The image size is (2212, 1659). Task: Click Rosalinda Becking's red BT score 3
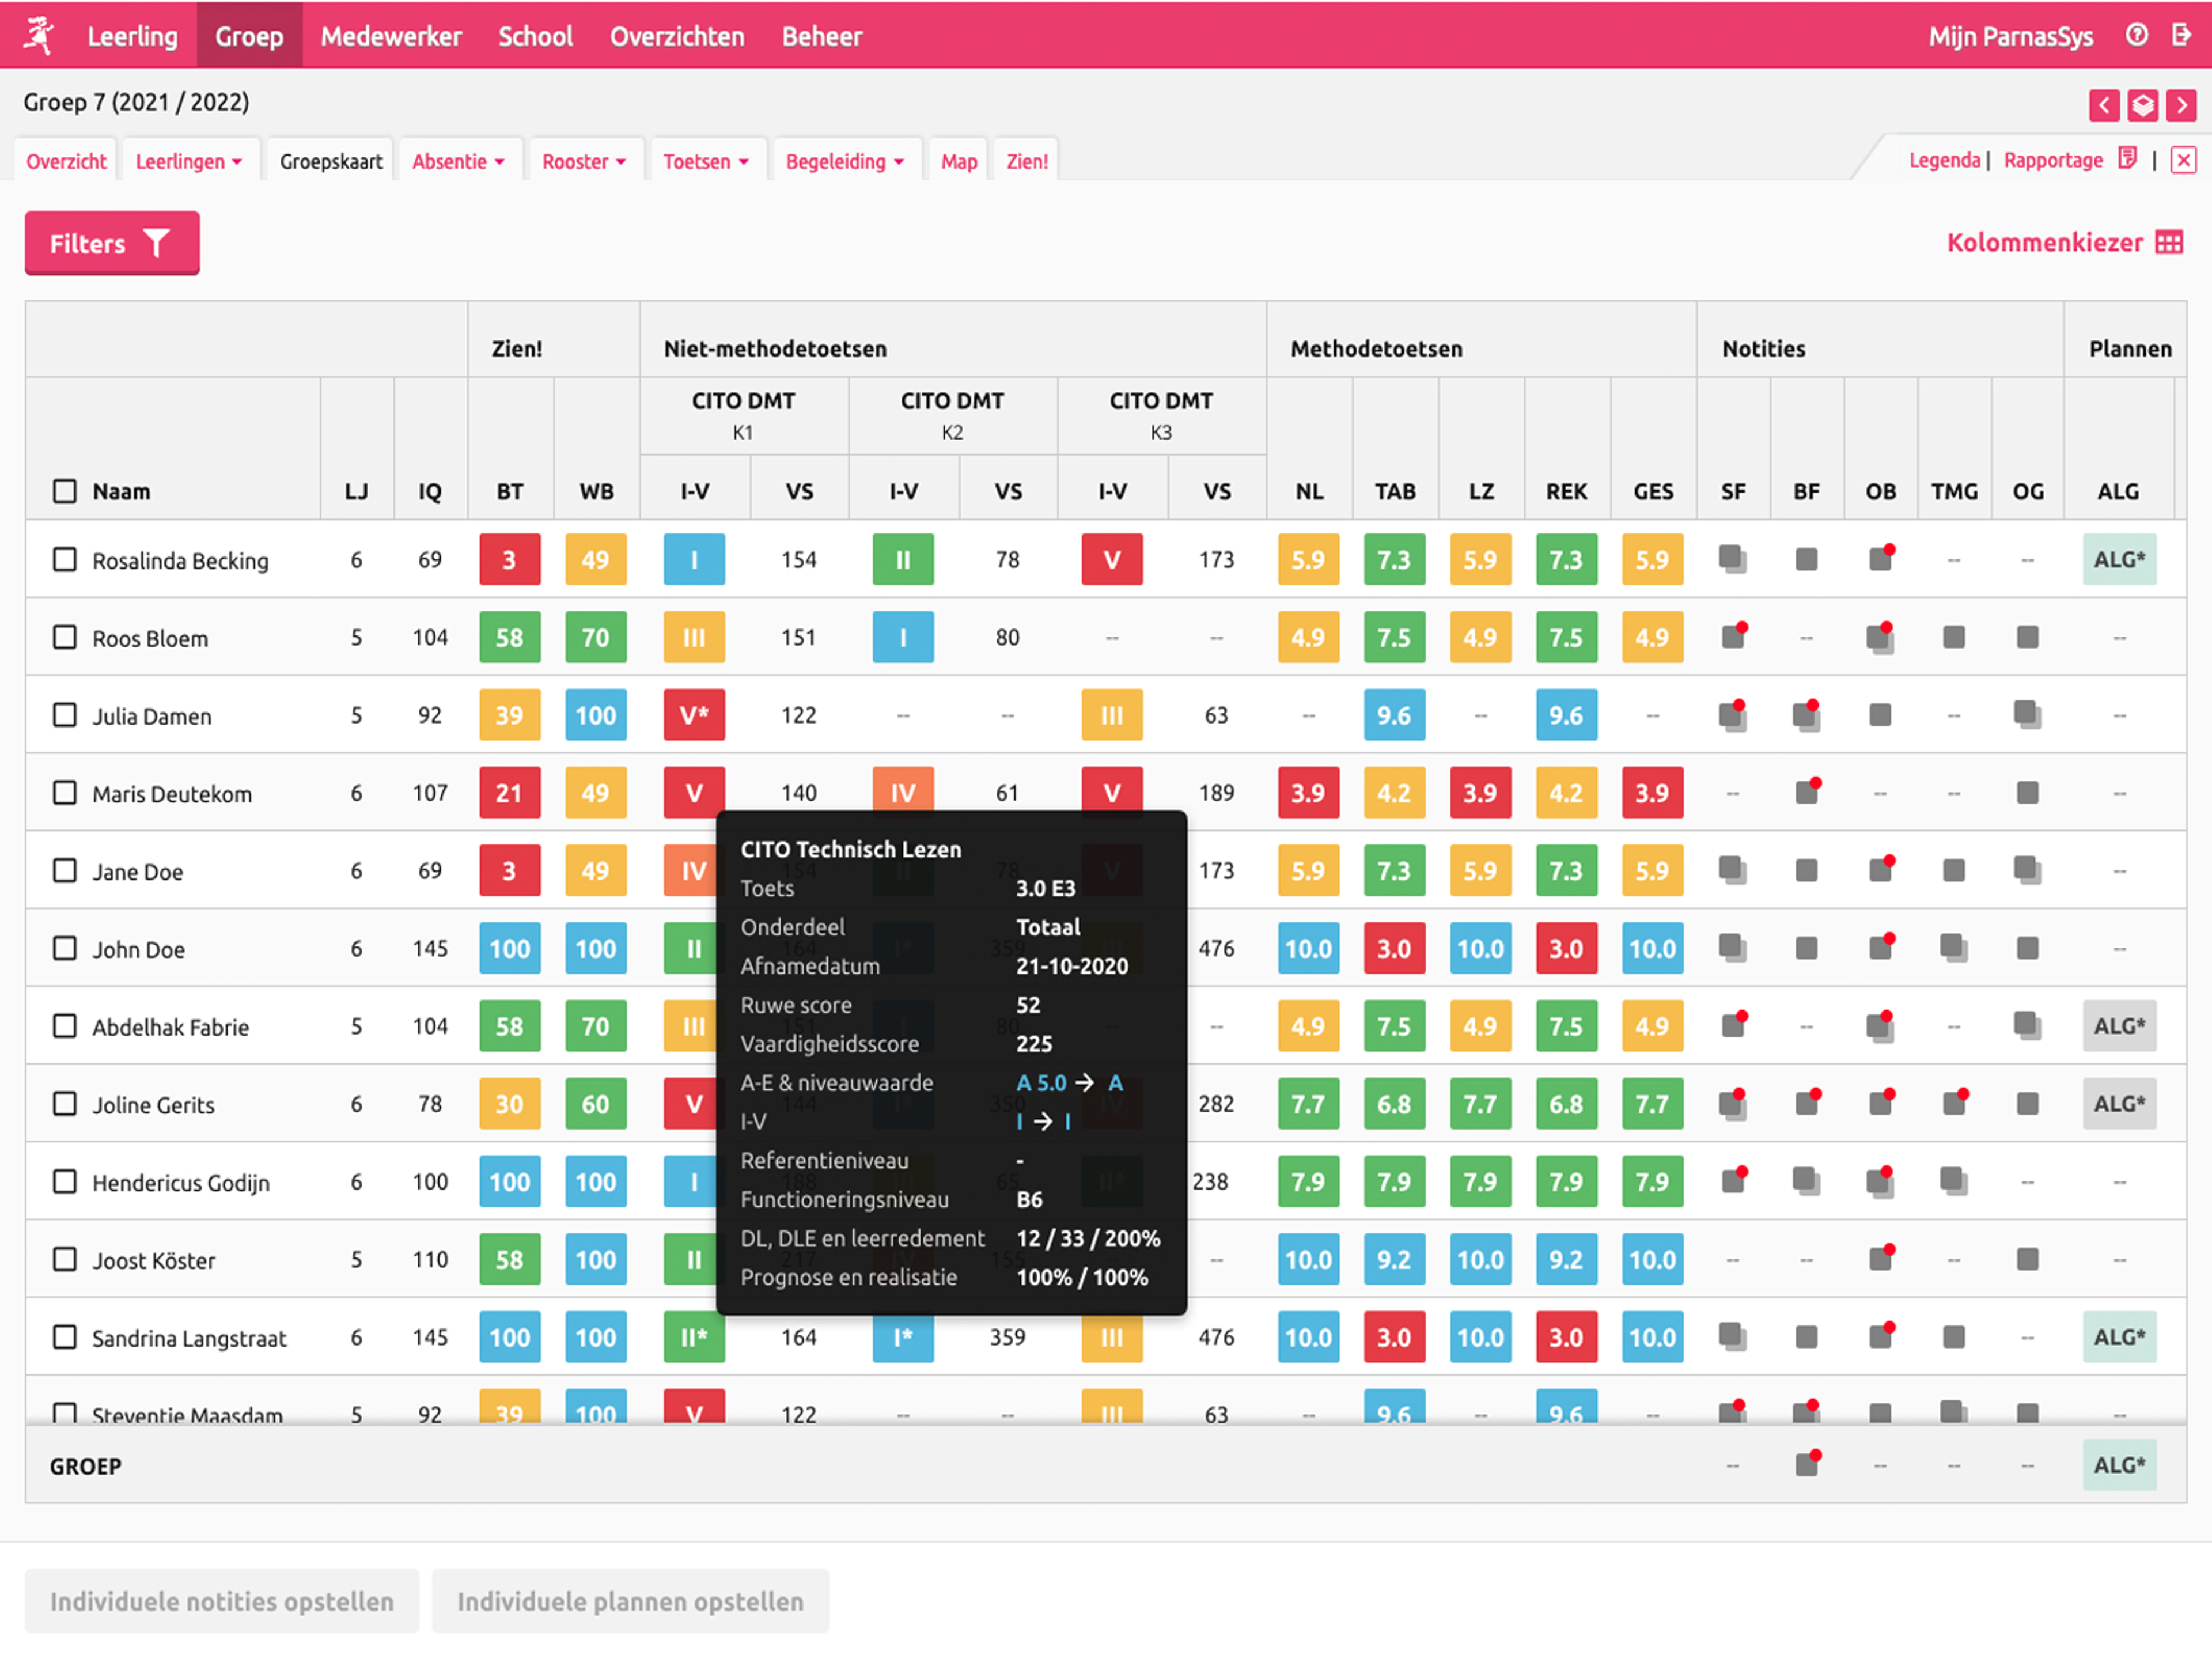pos(509,559)
